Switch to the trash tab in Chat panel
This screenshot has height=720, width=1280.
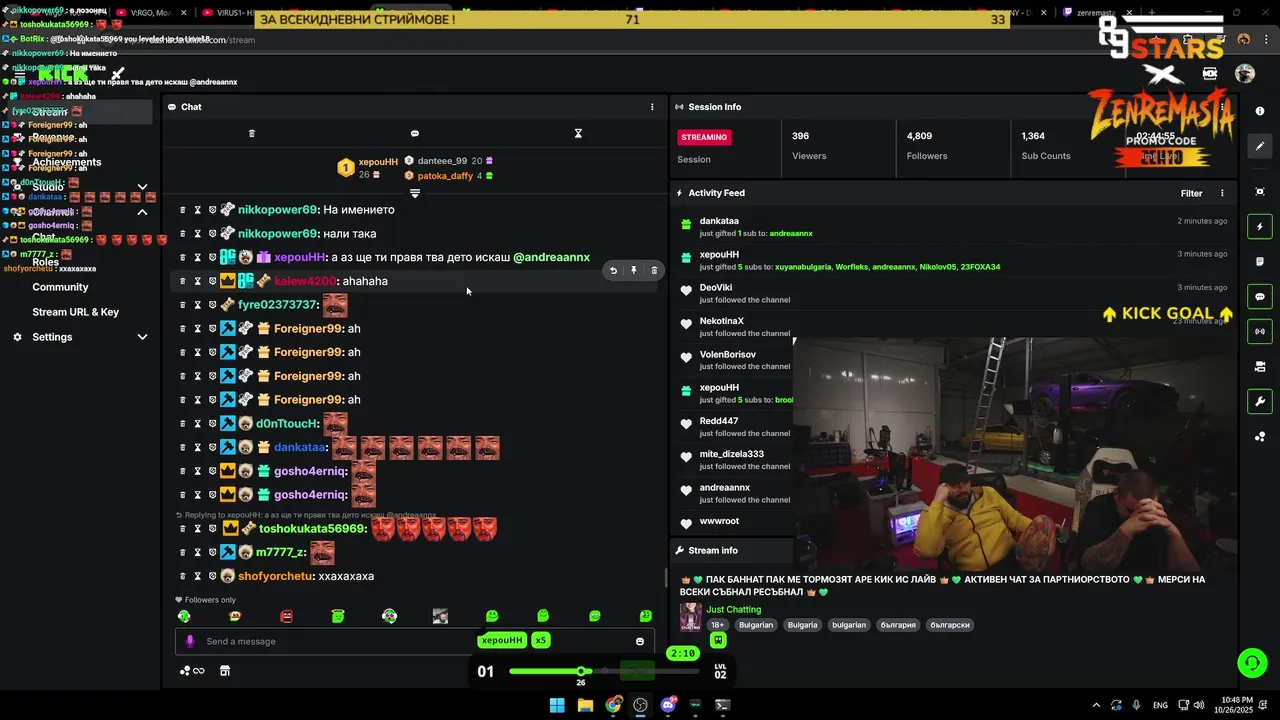tap(252, 133)
